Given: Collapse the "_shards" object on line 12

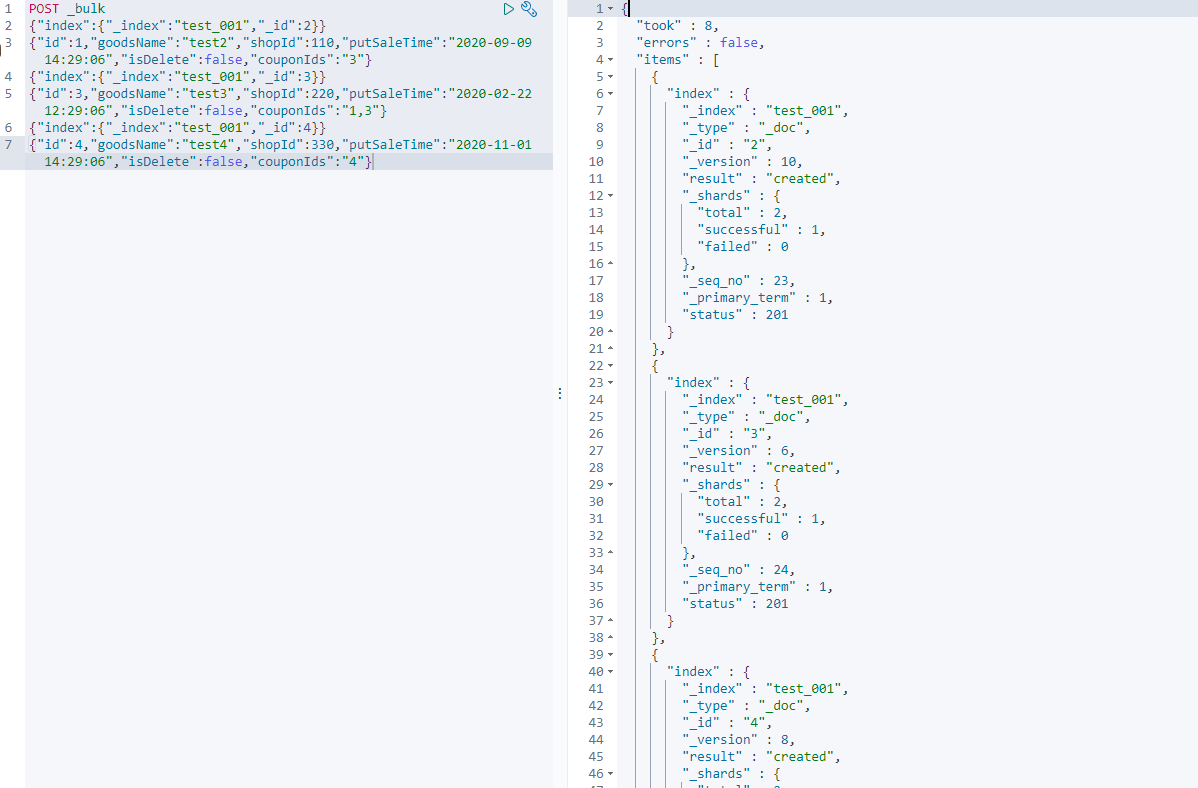Looking at the screenshot, I should pyautogui.click(x=609, y=195).
